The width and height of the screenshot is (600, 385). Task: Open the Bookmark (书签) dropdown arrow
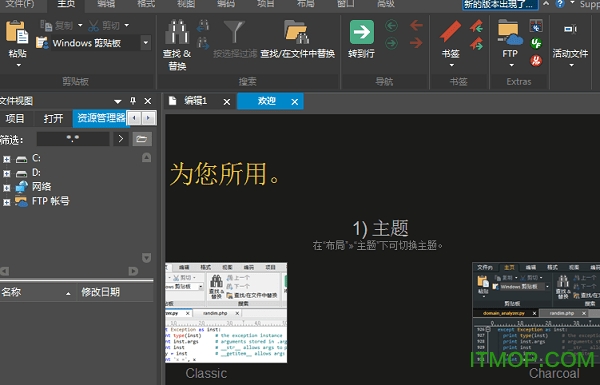451,65
